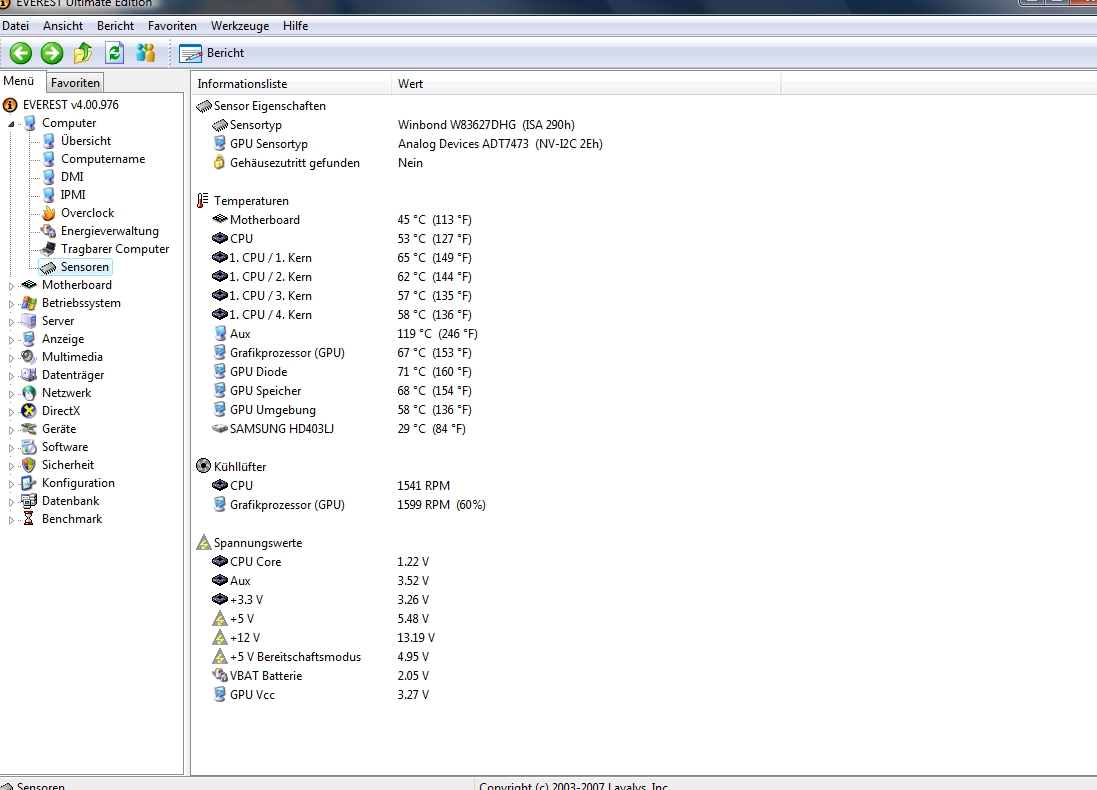Click the Sensortyp chip icon
The image size is (1097, 790).
[220, 125]
